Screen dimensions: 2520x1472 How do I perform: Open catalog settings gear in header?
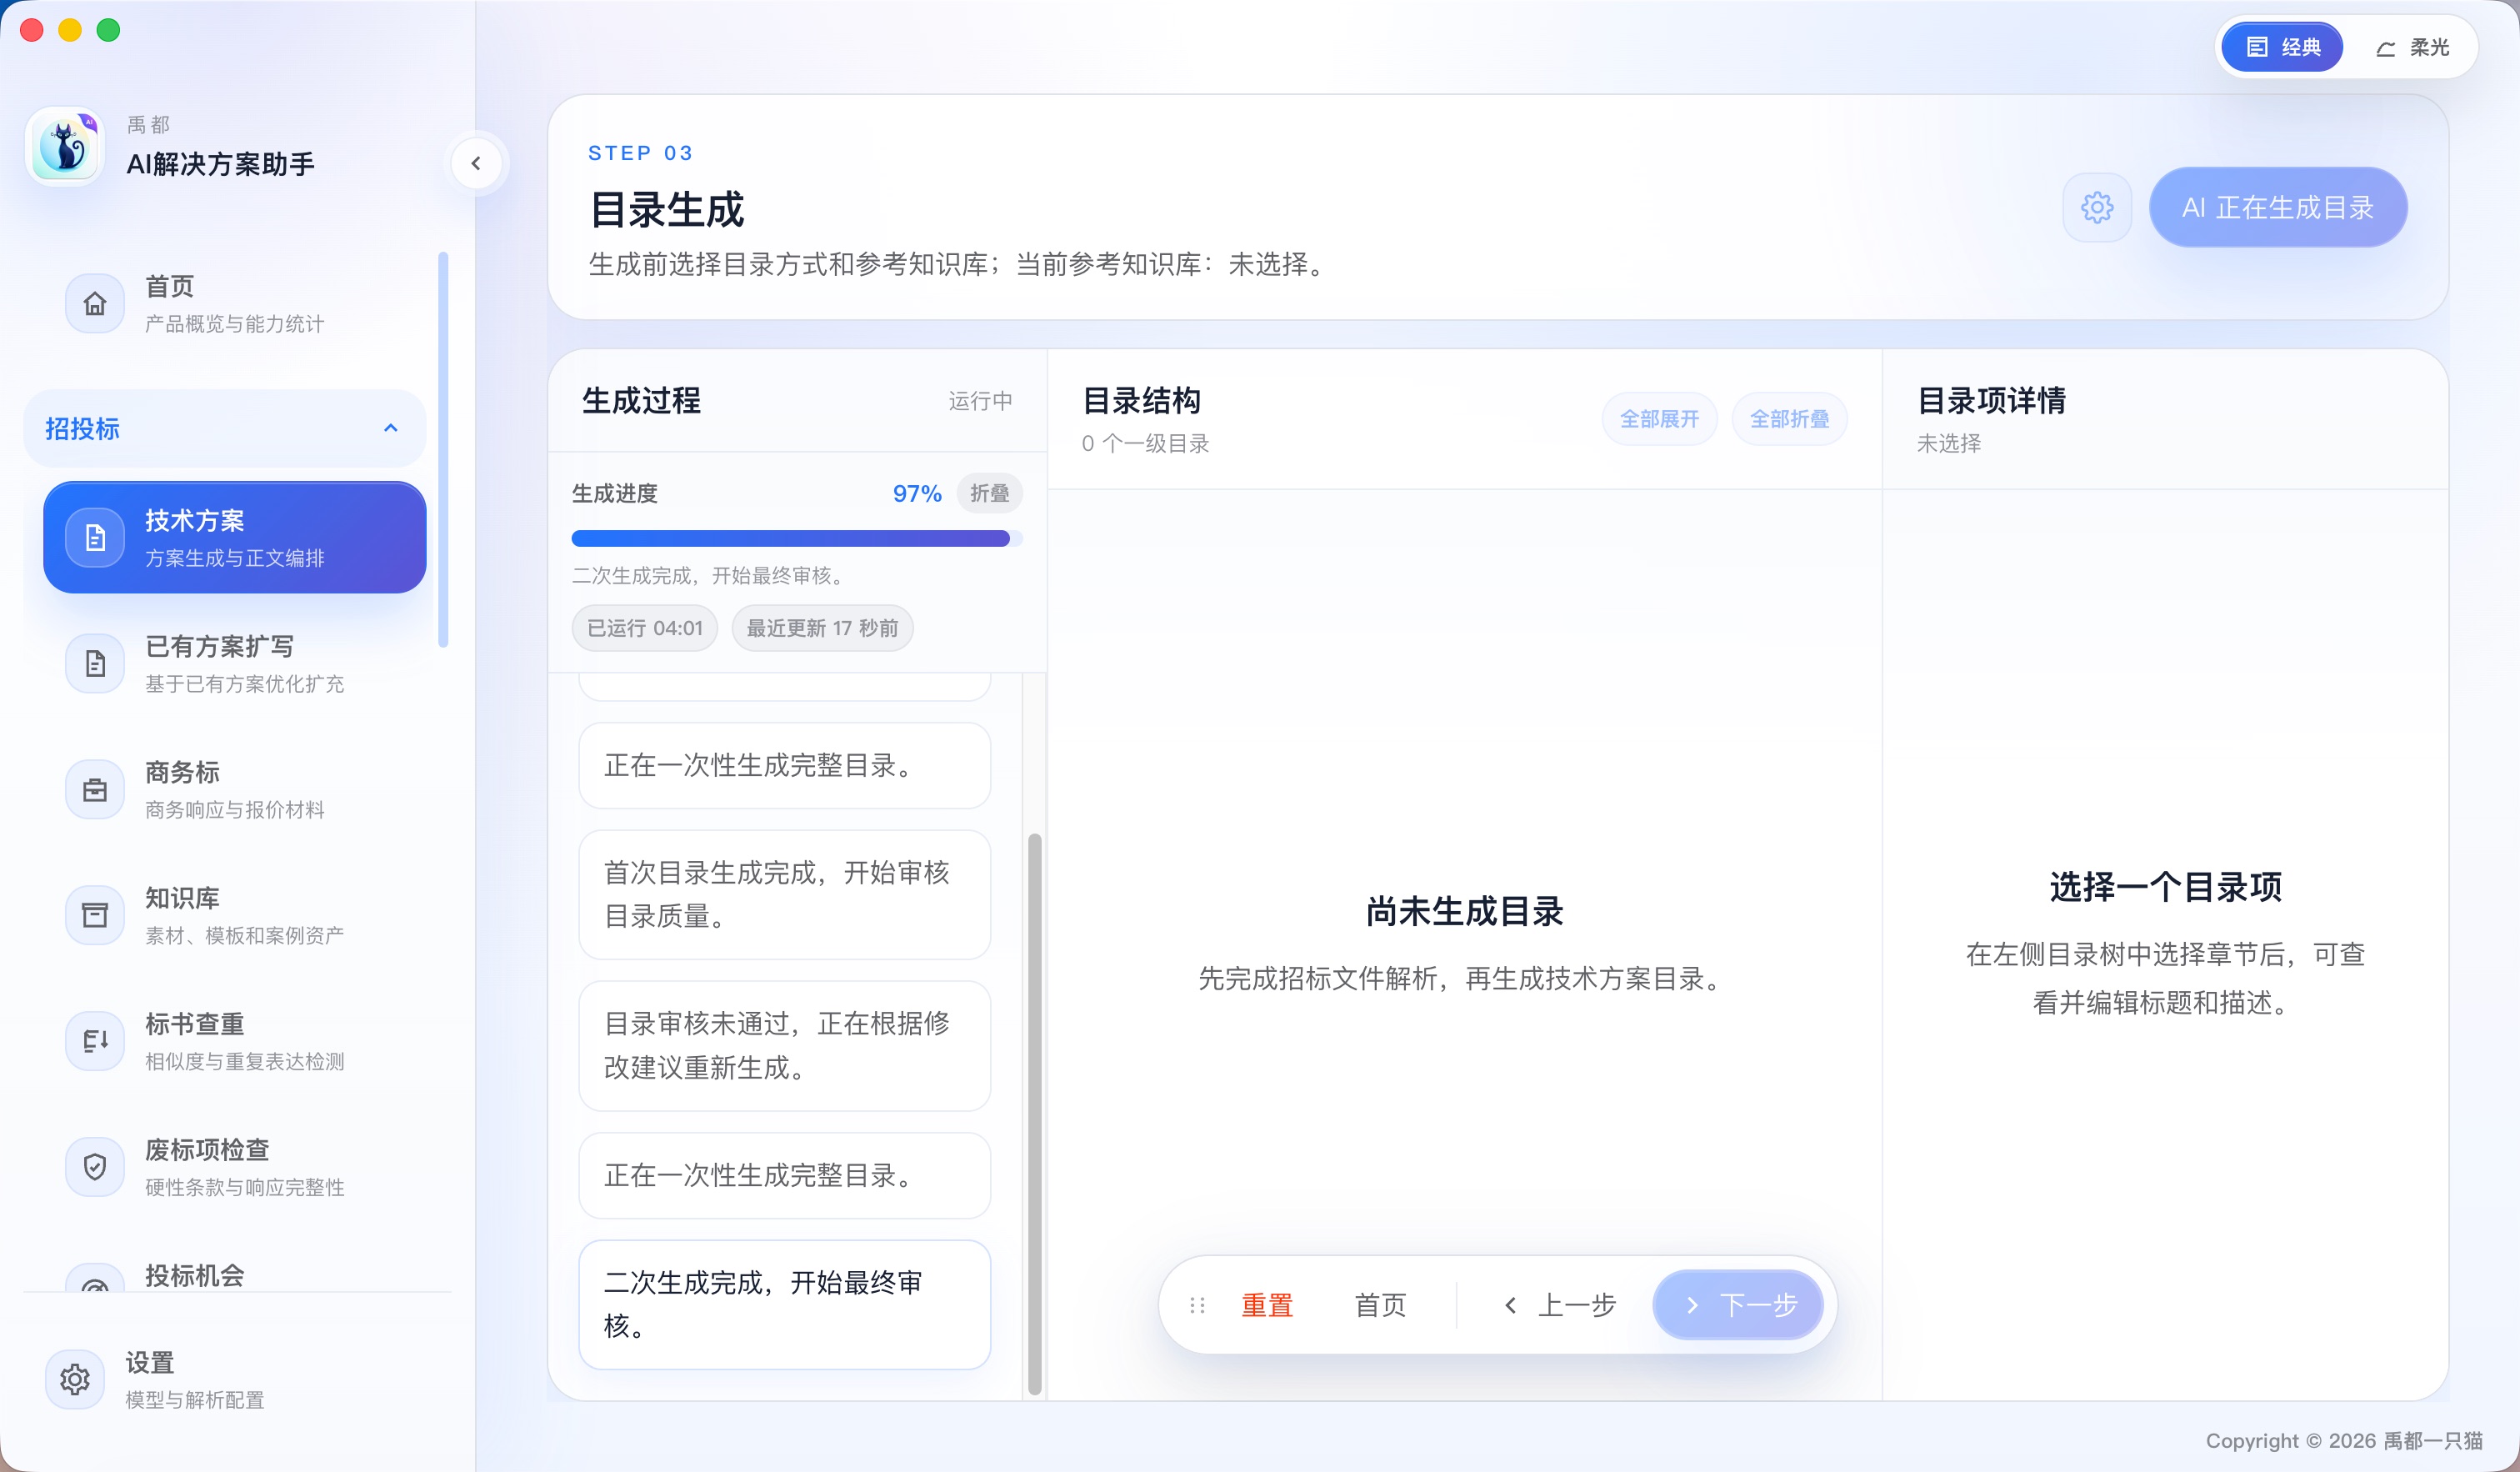click(2097, 207)
